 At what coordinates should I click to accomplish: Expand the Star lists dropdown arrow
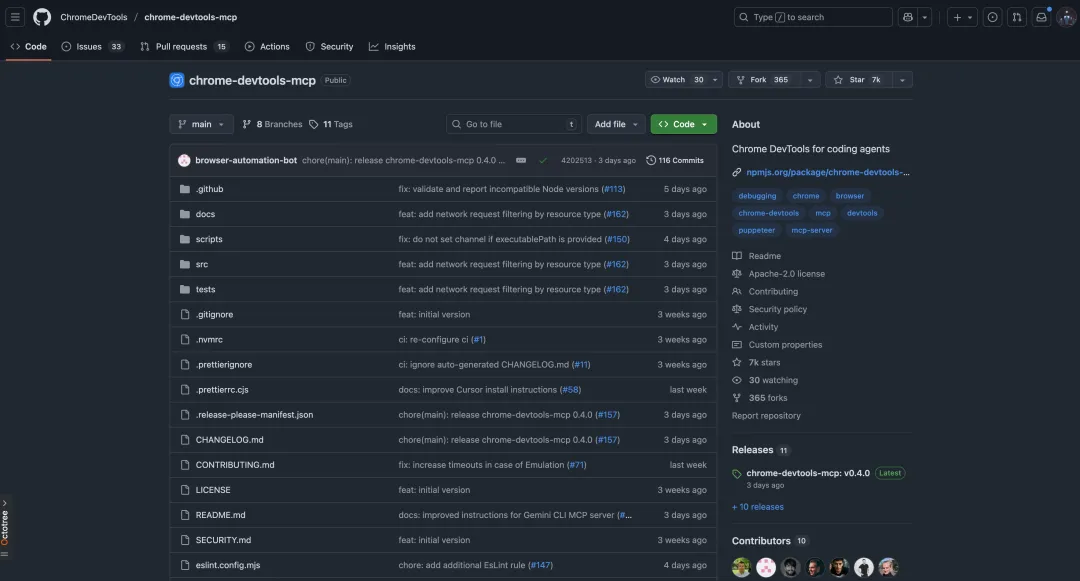click(x=902, y=80)
